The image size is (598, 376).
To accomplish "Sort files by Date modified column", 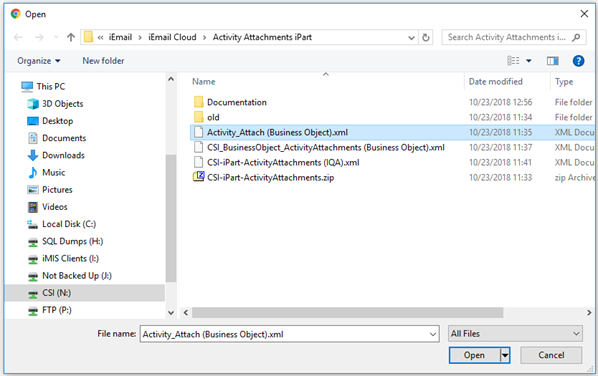I will 495,82.
